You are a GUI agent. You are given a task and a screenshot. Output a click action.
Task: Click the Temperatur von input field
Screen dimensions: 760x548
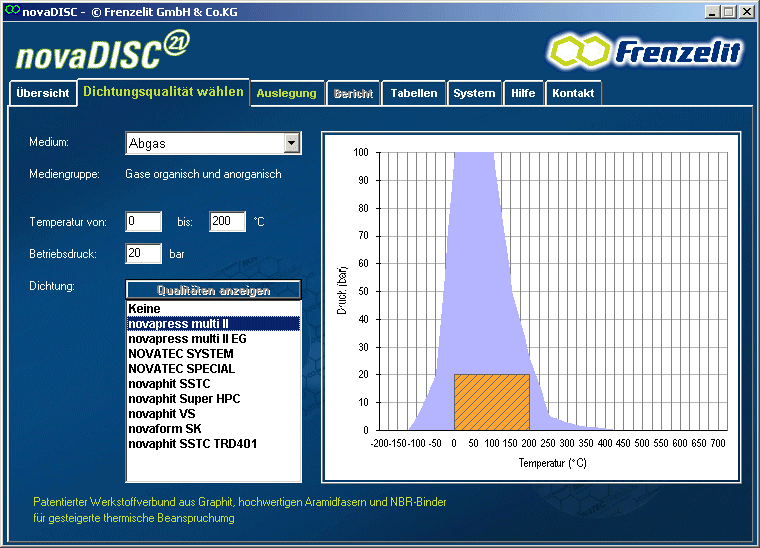click(144, 222)
